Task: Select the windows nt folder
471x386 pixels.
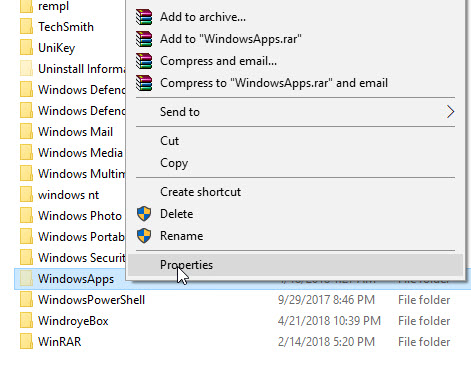Action: (x=68, y=195)
